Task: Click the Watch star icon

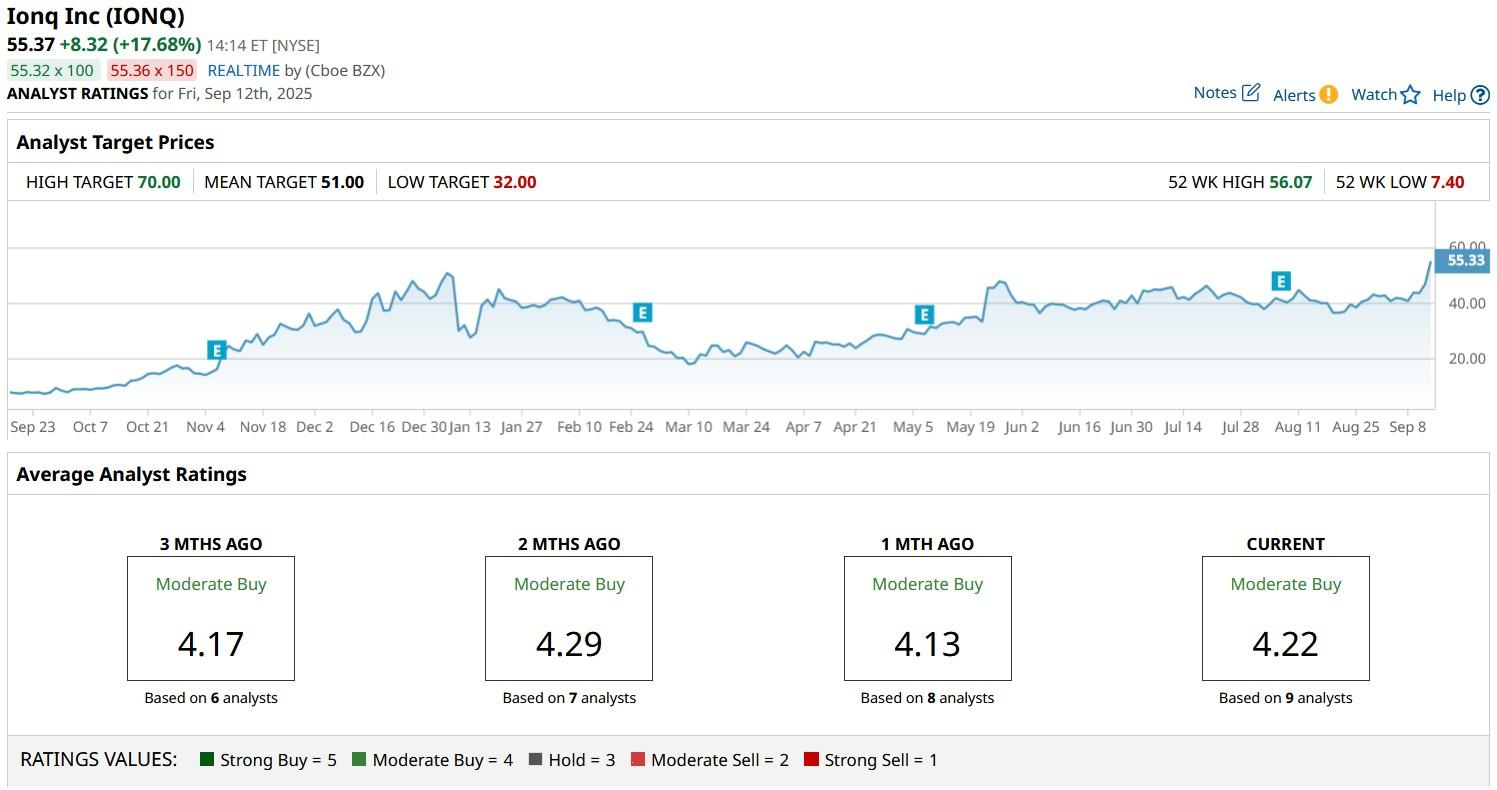Action: [x=1410, y=95]
